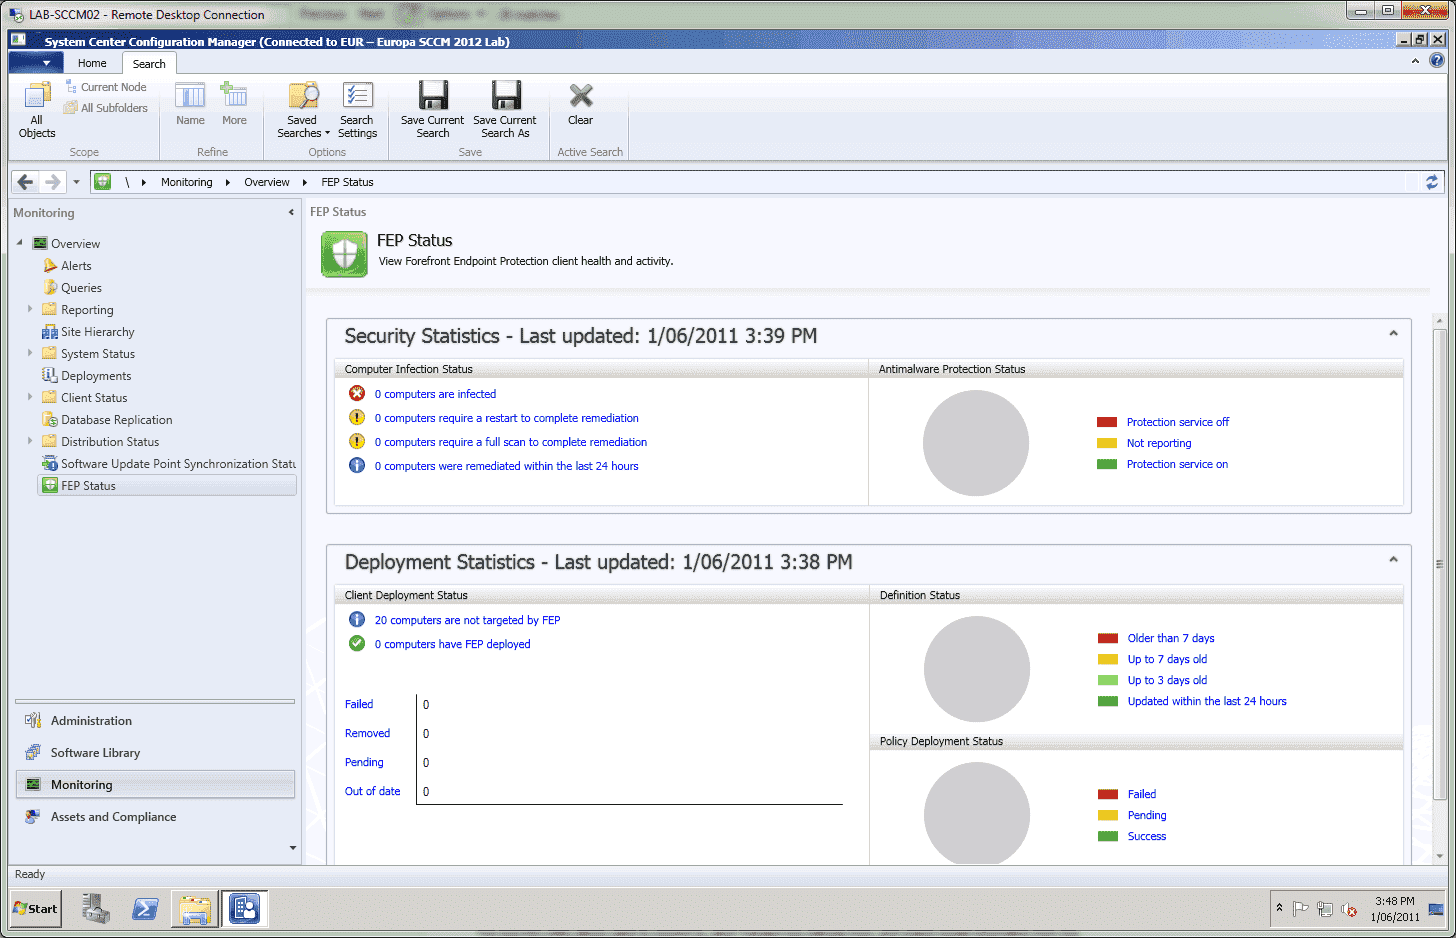
Task: Click the vertical scrollbar of dashboard
Action: 1440,565
